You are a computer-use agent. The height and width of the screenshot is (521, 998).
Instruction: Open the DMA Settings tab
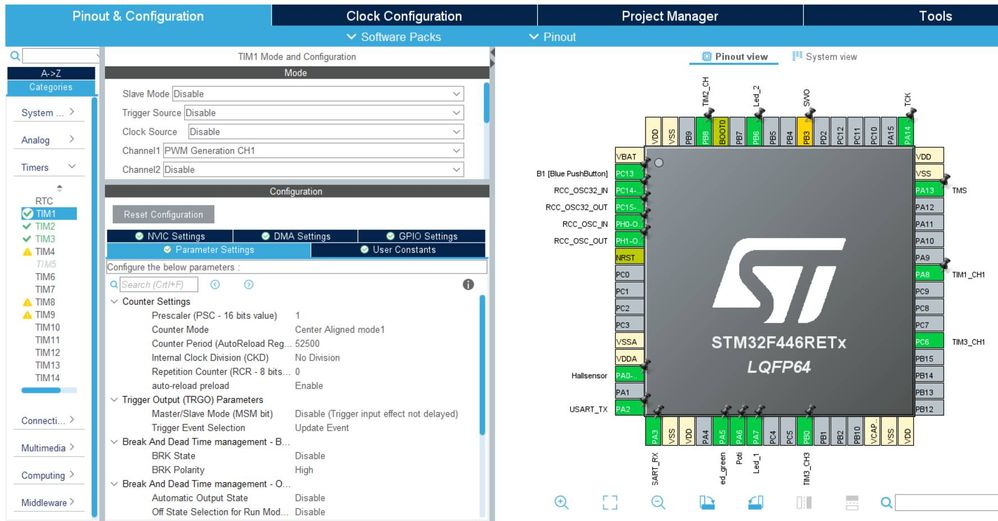pyautogui.click(x=296, y=236)
